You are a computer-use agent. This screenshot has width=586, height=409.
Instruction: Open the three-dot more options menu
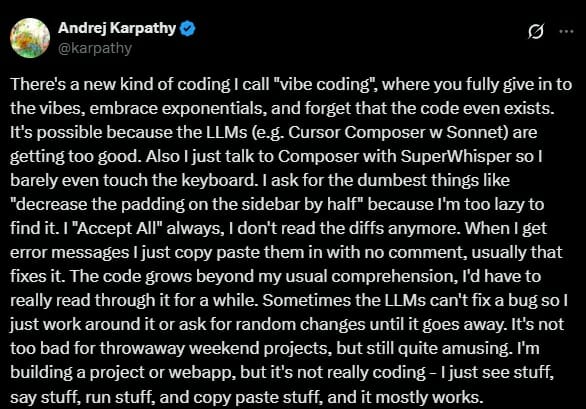[566, 31]
